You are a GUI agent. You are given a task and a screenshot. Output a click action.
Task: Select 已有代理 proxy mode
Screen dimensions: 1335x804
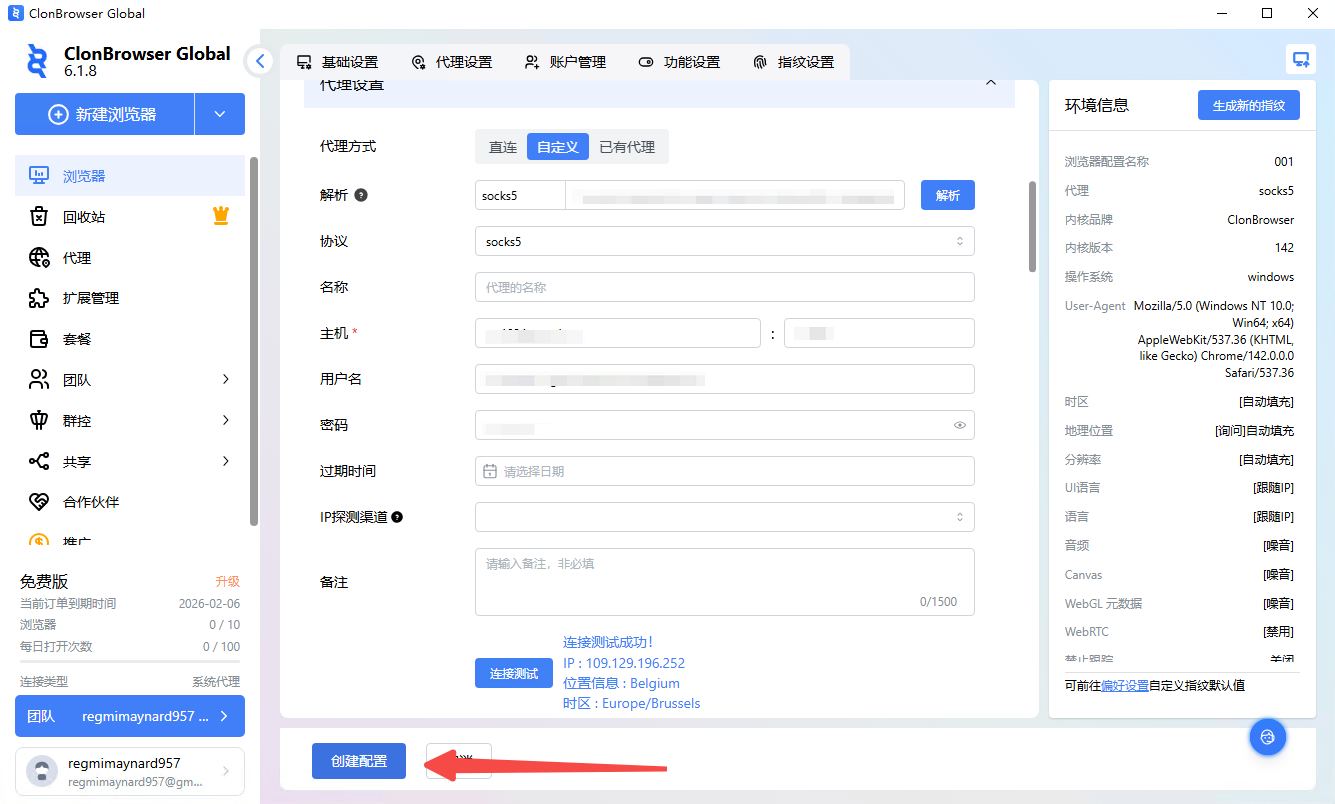627,147
